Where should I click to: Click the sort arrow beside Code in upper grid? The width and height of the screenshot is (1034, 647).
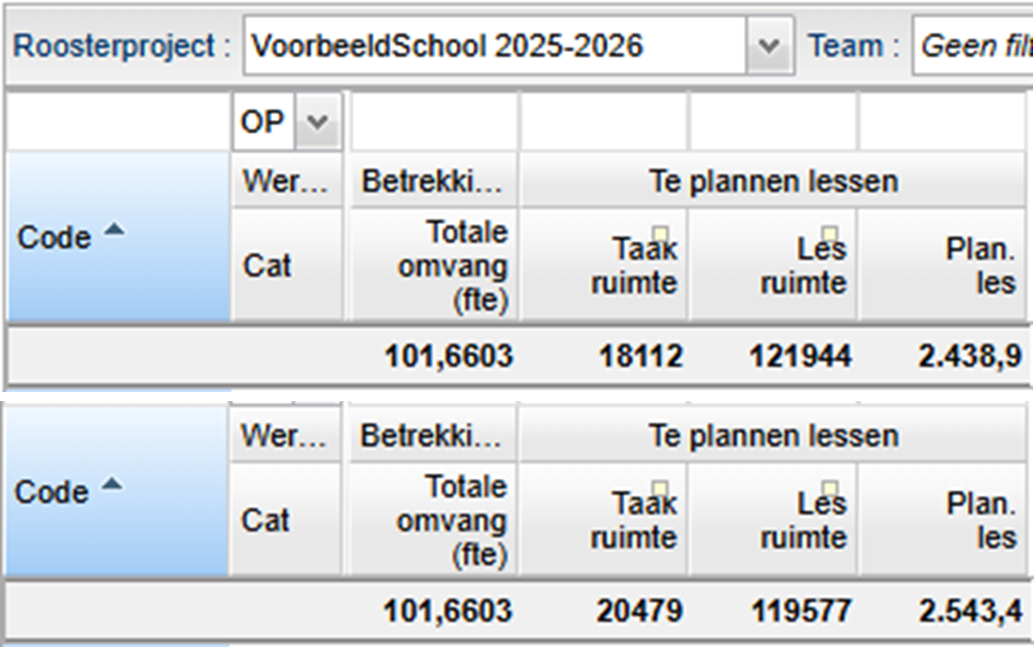(115, 230)
